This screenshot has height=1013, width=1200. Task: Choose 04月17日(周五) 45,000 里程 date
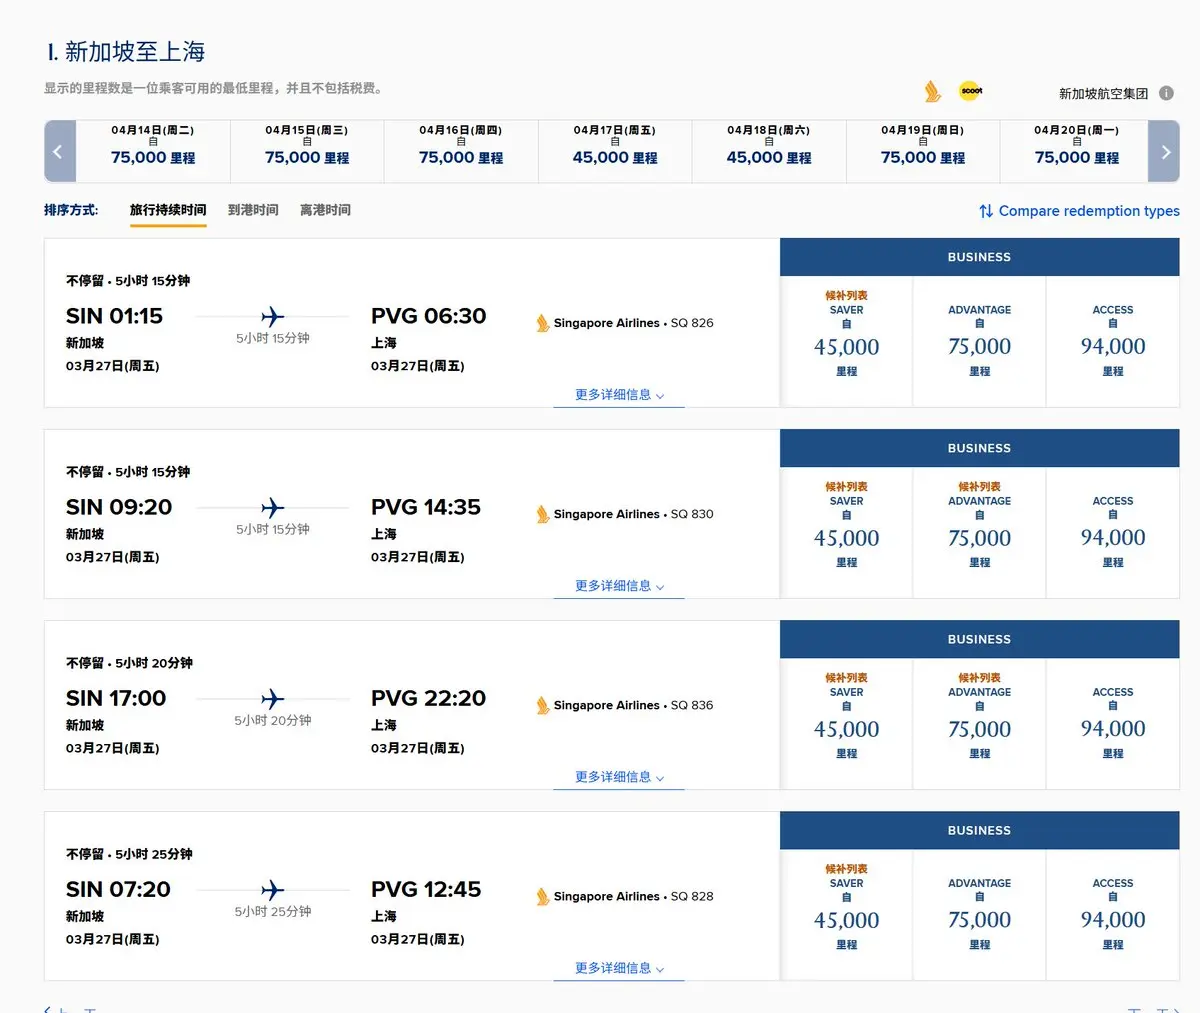click(x=615, y=150)
